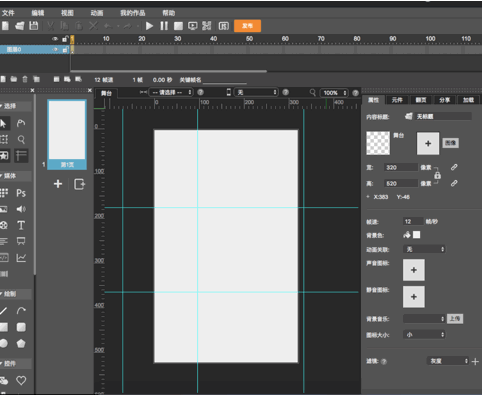Click the heart widget icon

tap(21, 380)
